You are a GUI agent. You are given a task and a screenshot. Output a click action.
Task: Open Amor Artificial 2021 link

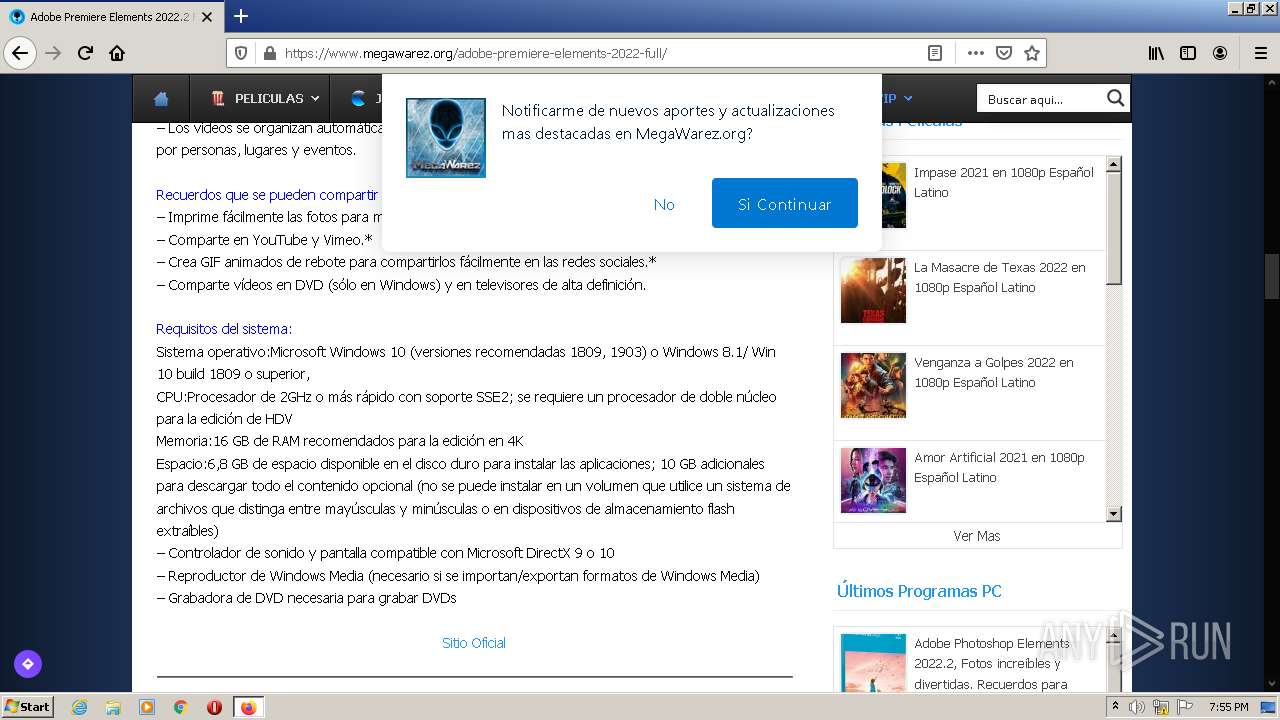(999, 467)
